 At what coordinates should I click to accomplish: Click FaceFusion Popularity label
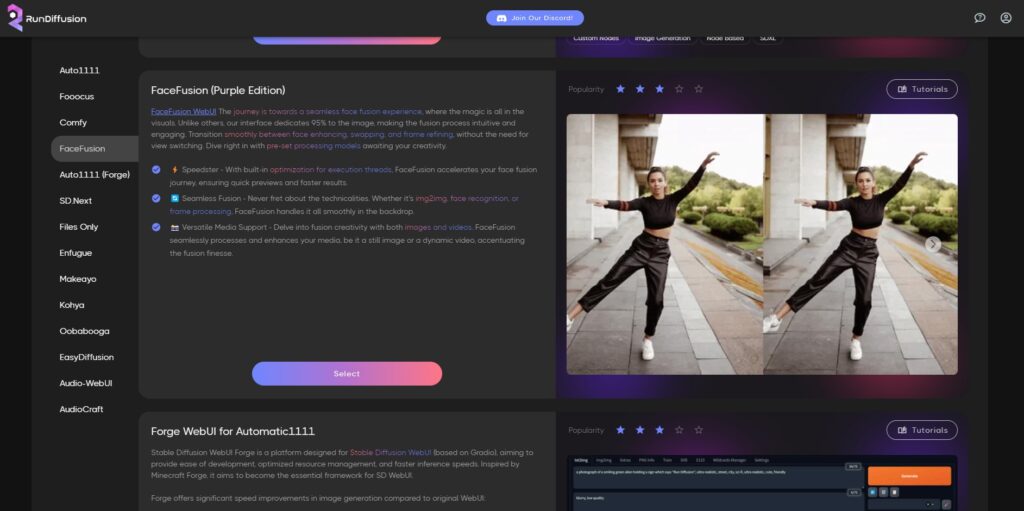(586, 90)
